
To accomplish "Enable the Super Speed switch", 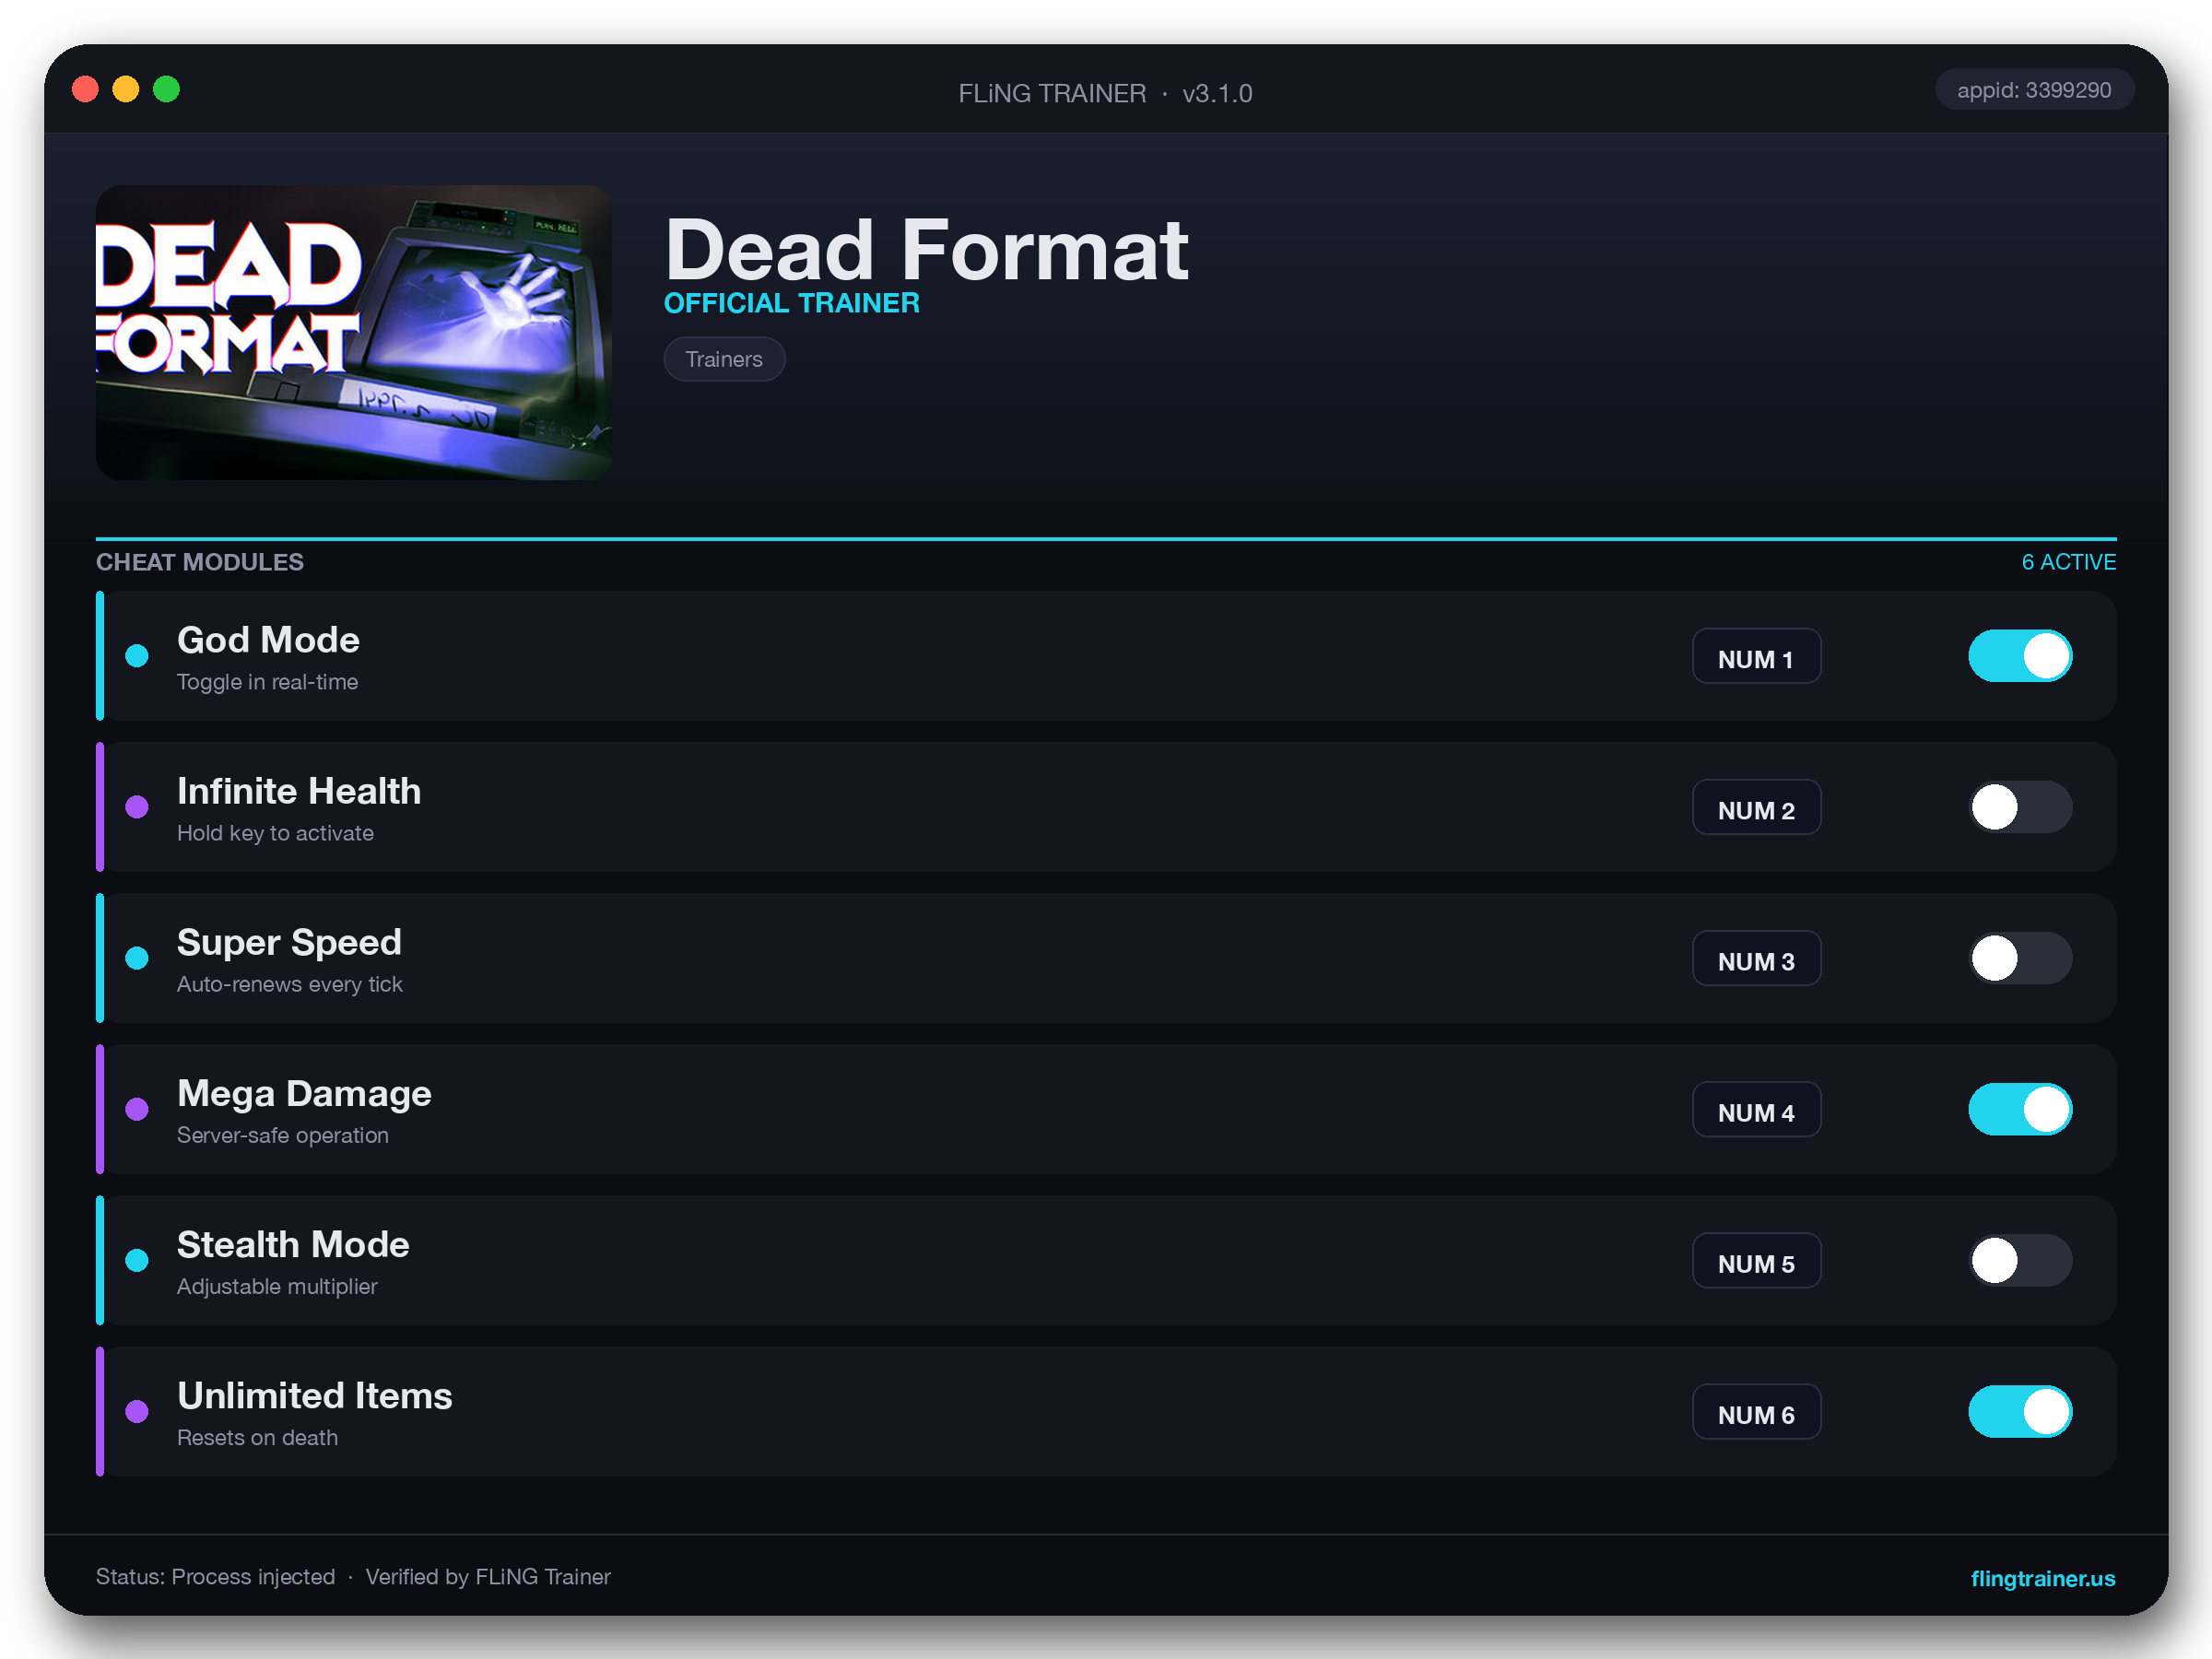I will pyautogui.click(x=2020, y=958).
